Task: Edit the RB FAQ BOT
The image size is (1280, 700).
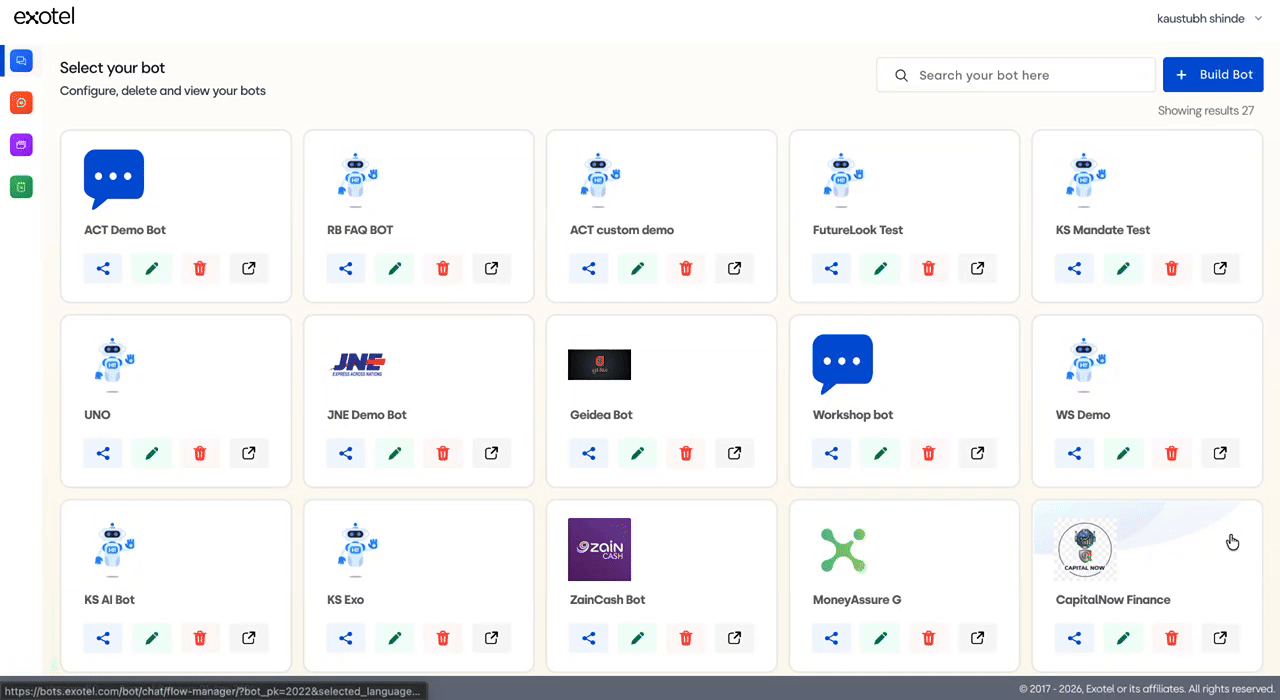Action: click(395, 268)
